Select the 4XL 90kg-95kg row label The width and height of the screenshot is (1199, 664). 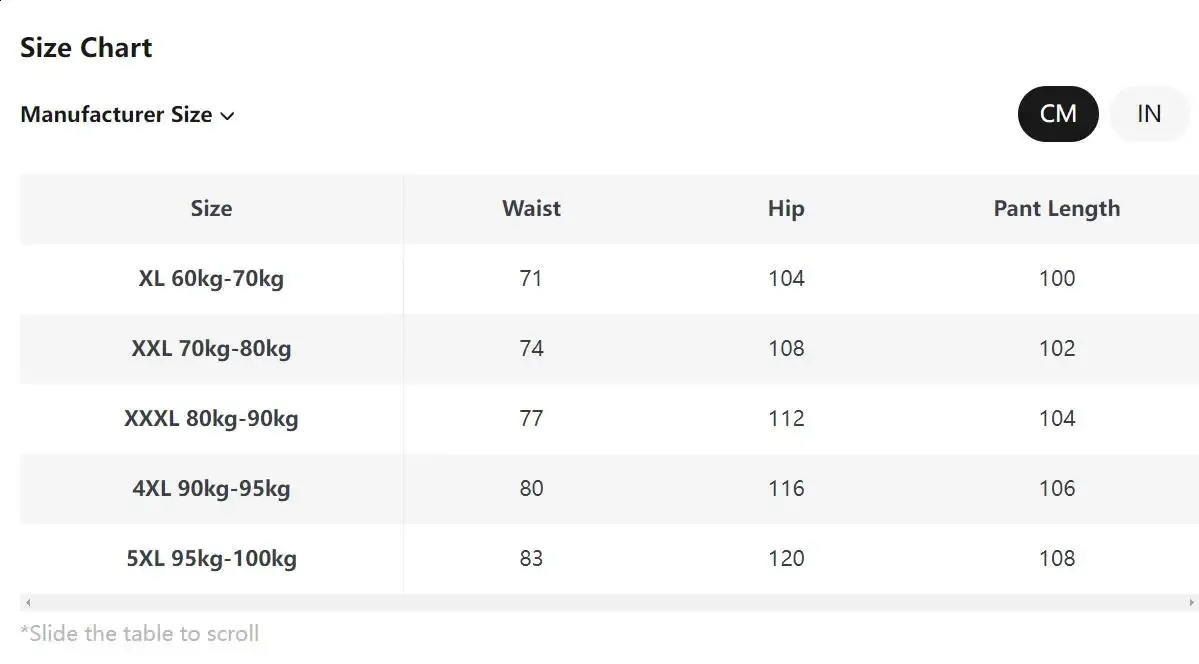pos(211,489)
